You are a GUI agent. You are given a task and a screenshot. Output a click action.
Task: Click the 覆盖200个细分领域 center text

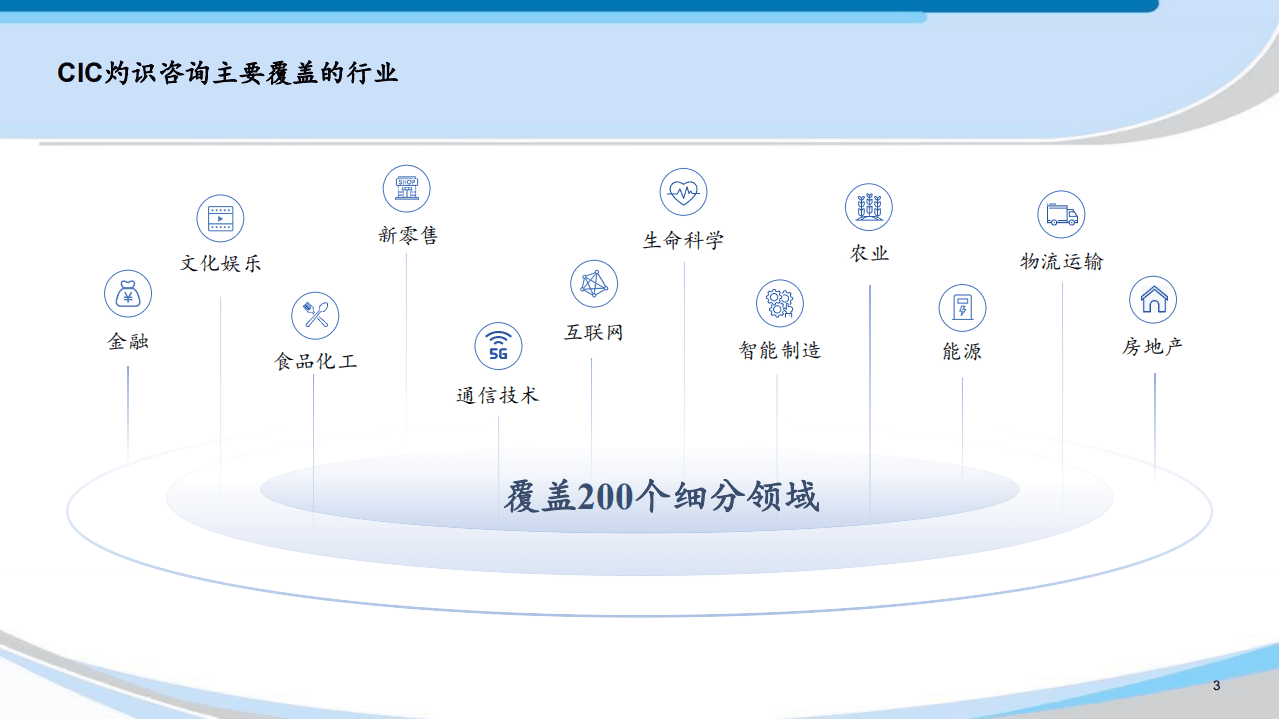click(x=662, y=494)
